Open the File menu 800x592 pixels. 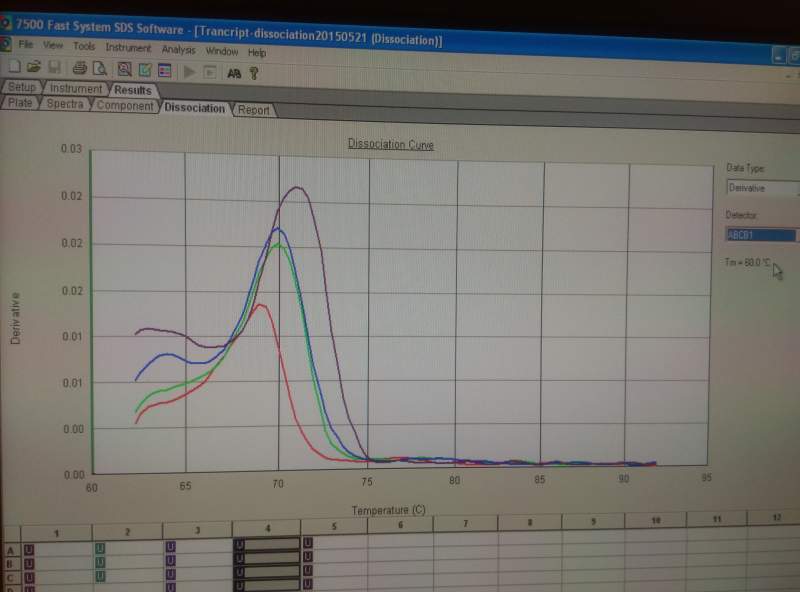(x=26, y=44)
